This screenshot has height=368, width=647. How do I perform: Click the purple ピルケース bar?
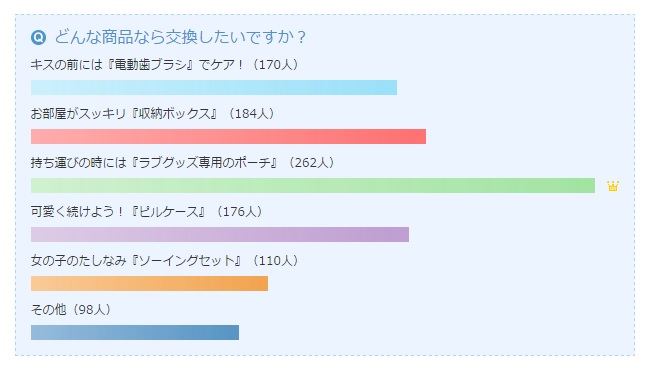coord(220,234)
